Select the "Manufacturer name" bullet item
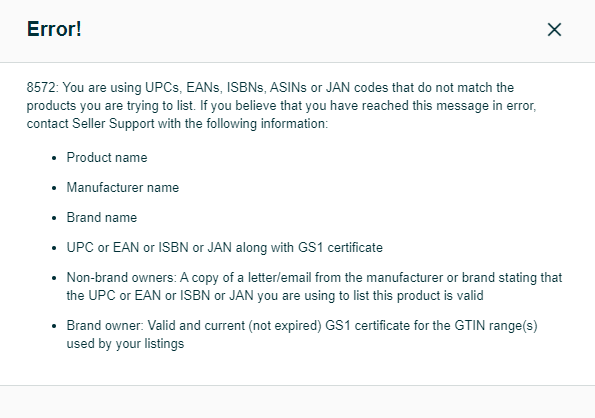The width and height of the screenshot is (595, 418). 123,187
